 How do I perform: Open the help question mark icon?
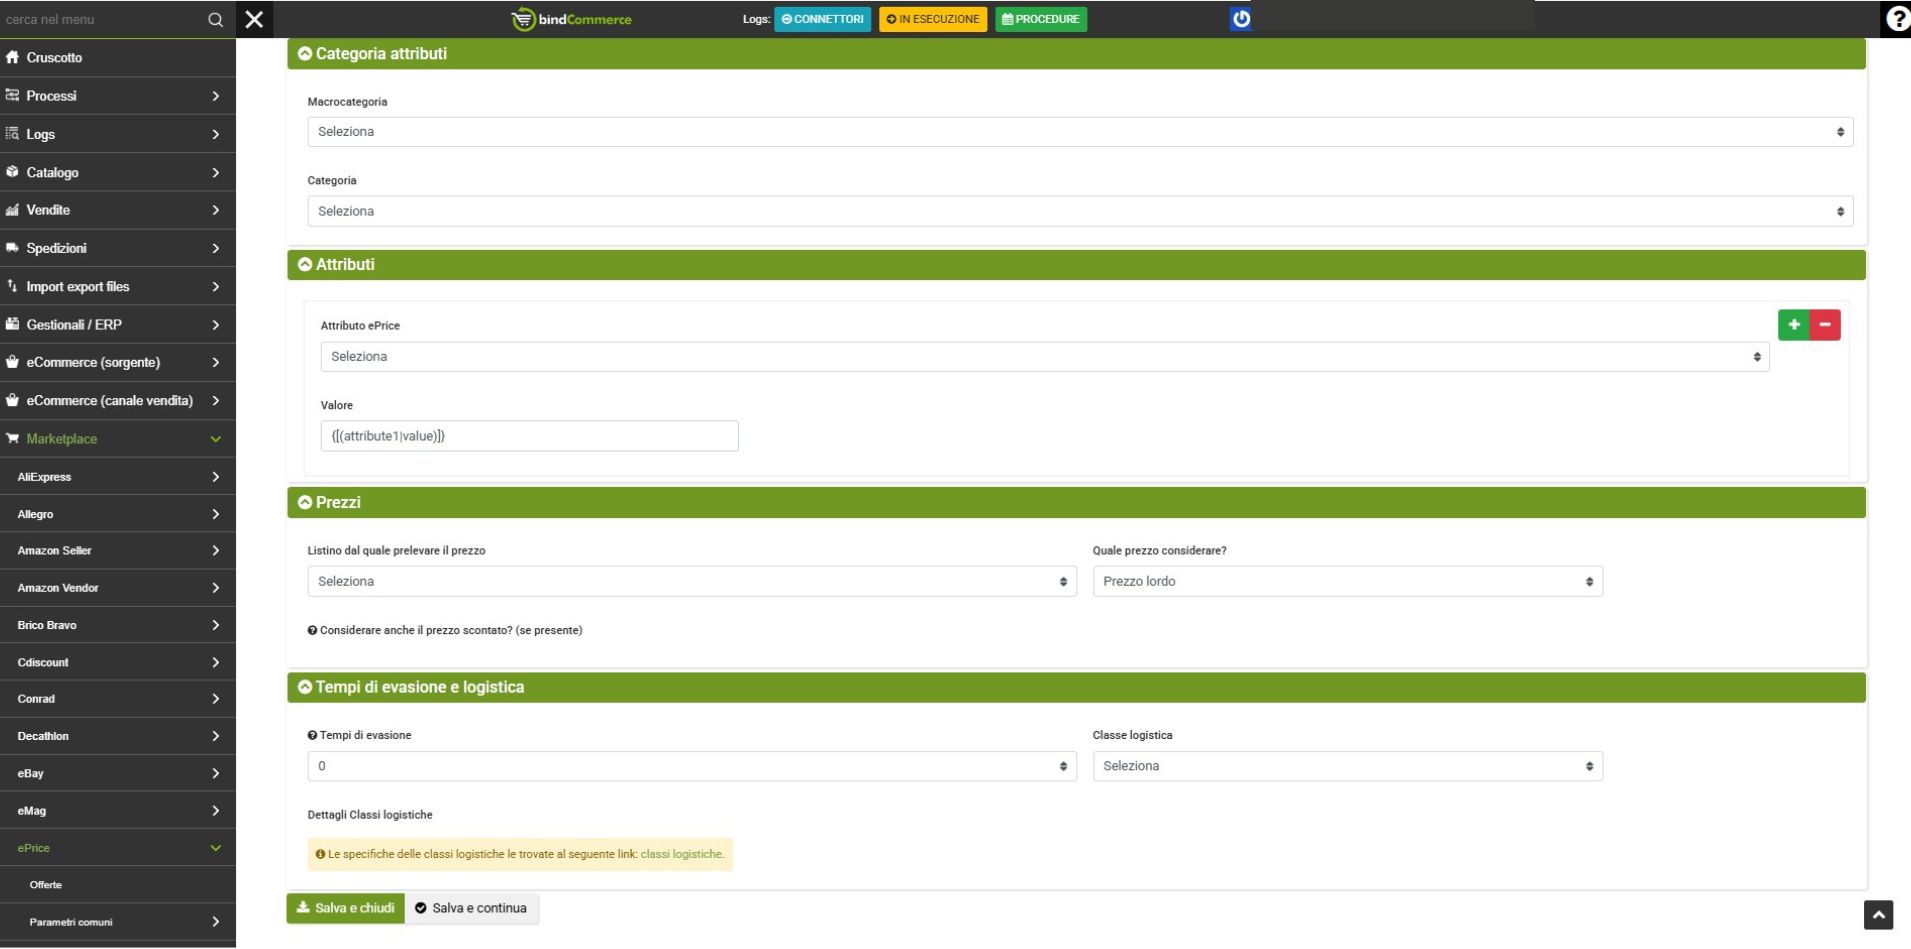pos(1896,19)
